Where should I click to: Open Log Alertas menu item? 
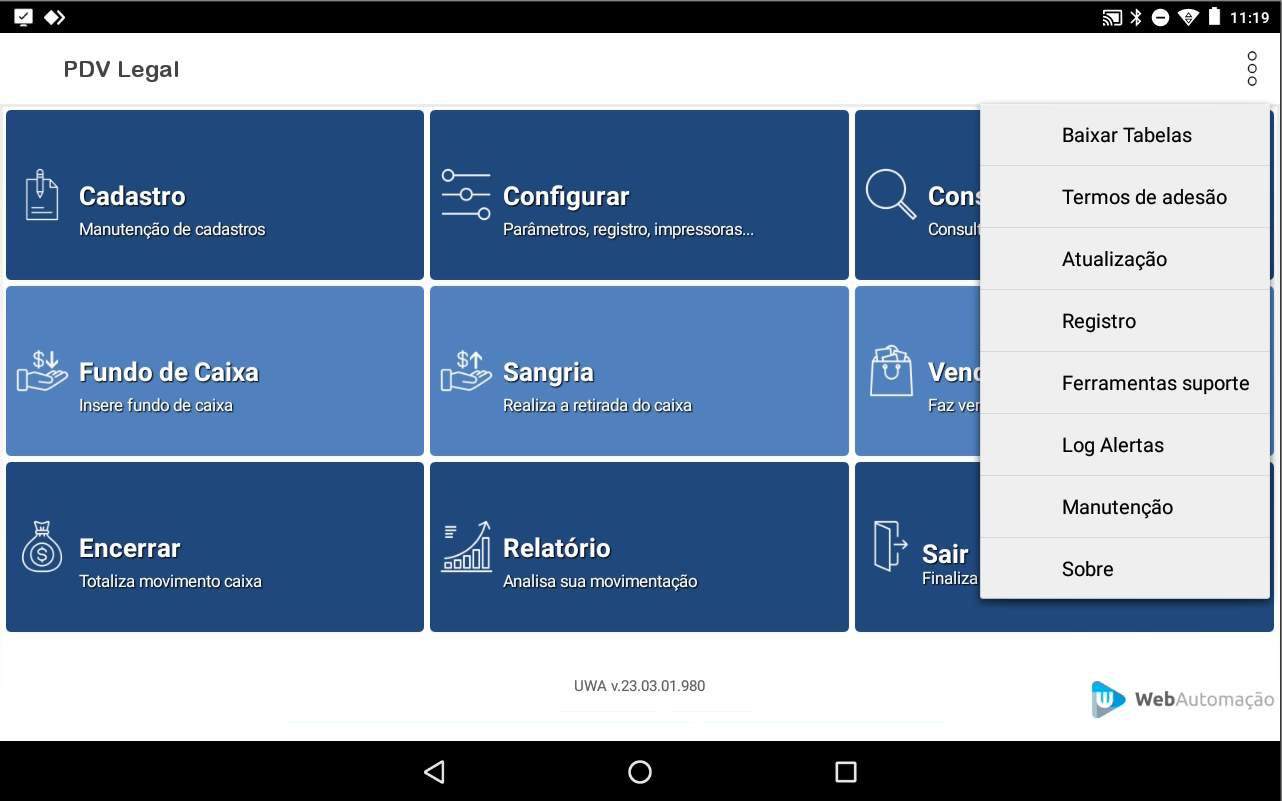[x=1112, y=445]
